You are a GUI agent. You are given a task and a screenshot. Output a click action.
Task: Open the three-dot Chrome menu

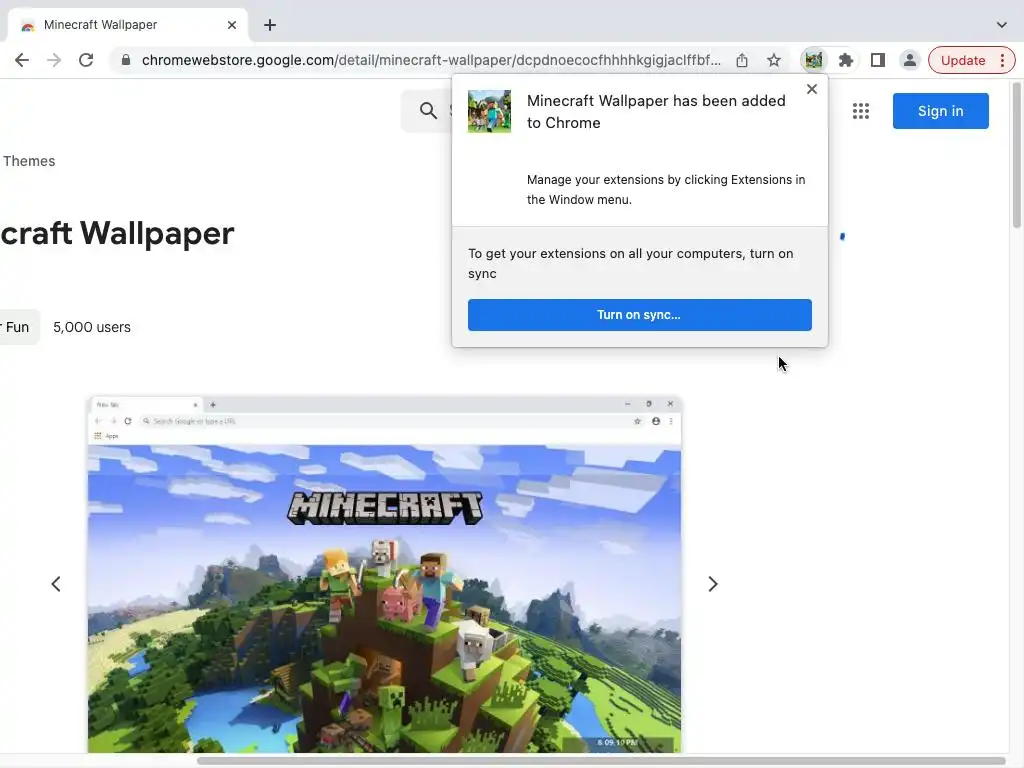(x=1002, y=60)
